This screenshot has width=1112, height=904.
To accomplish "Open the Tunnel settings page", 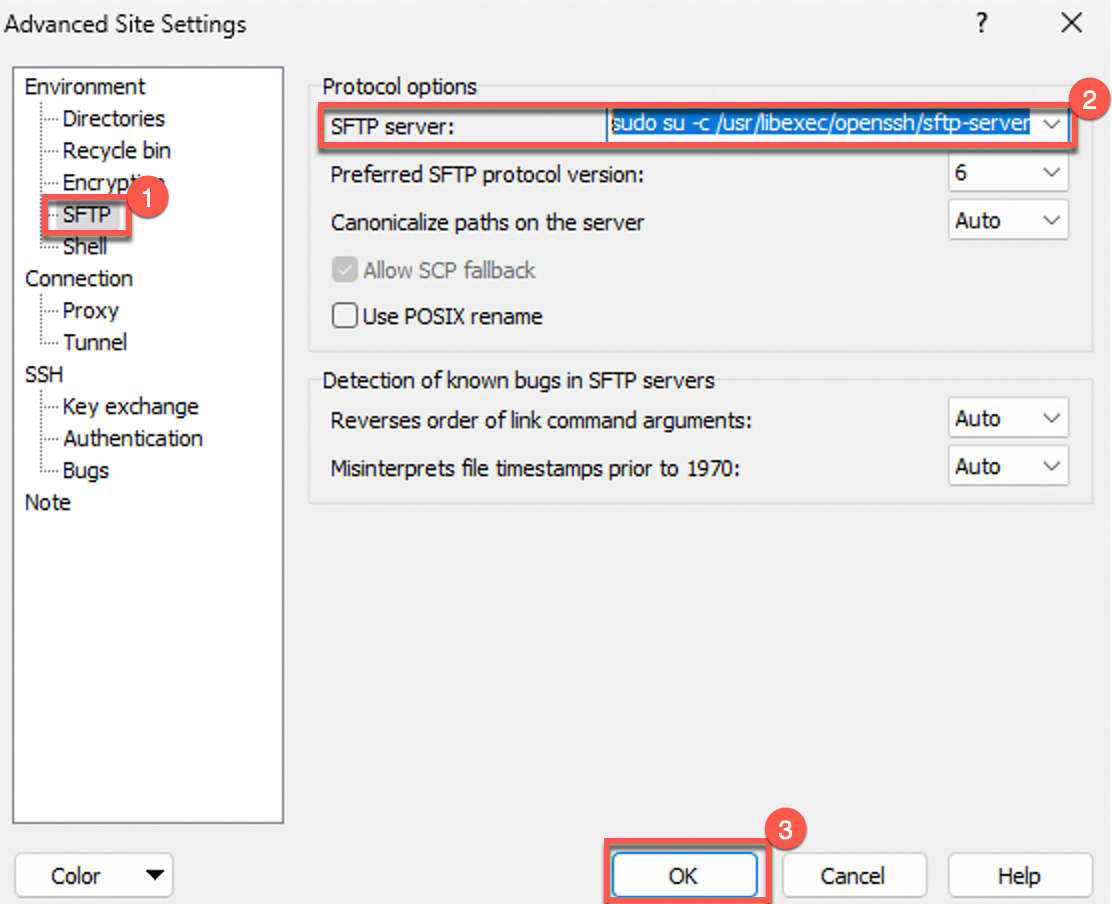I will point(95,342).
